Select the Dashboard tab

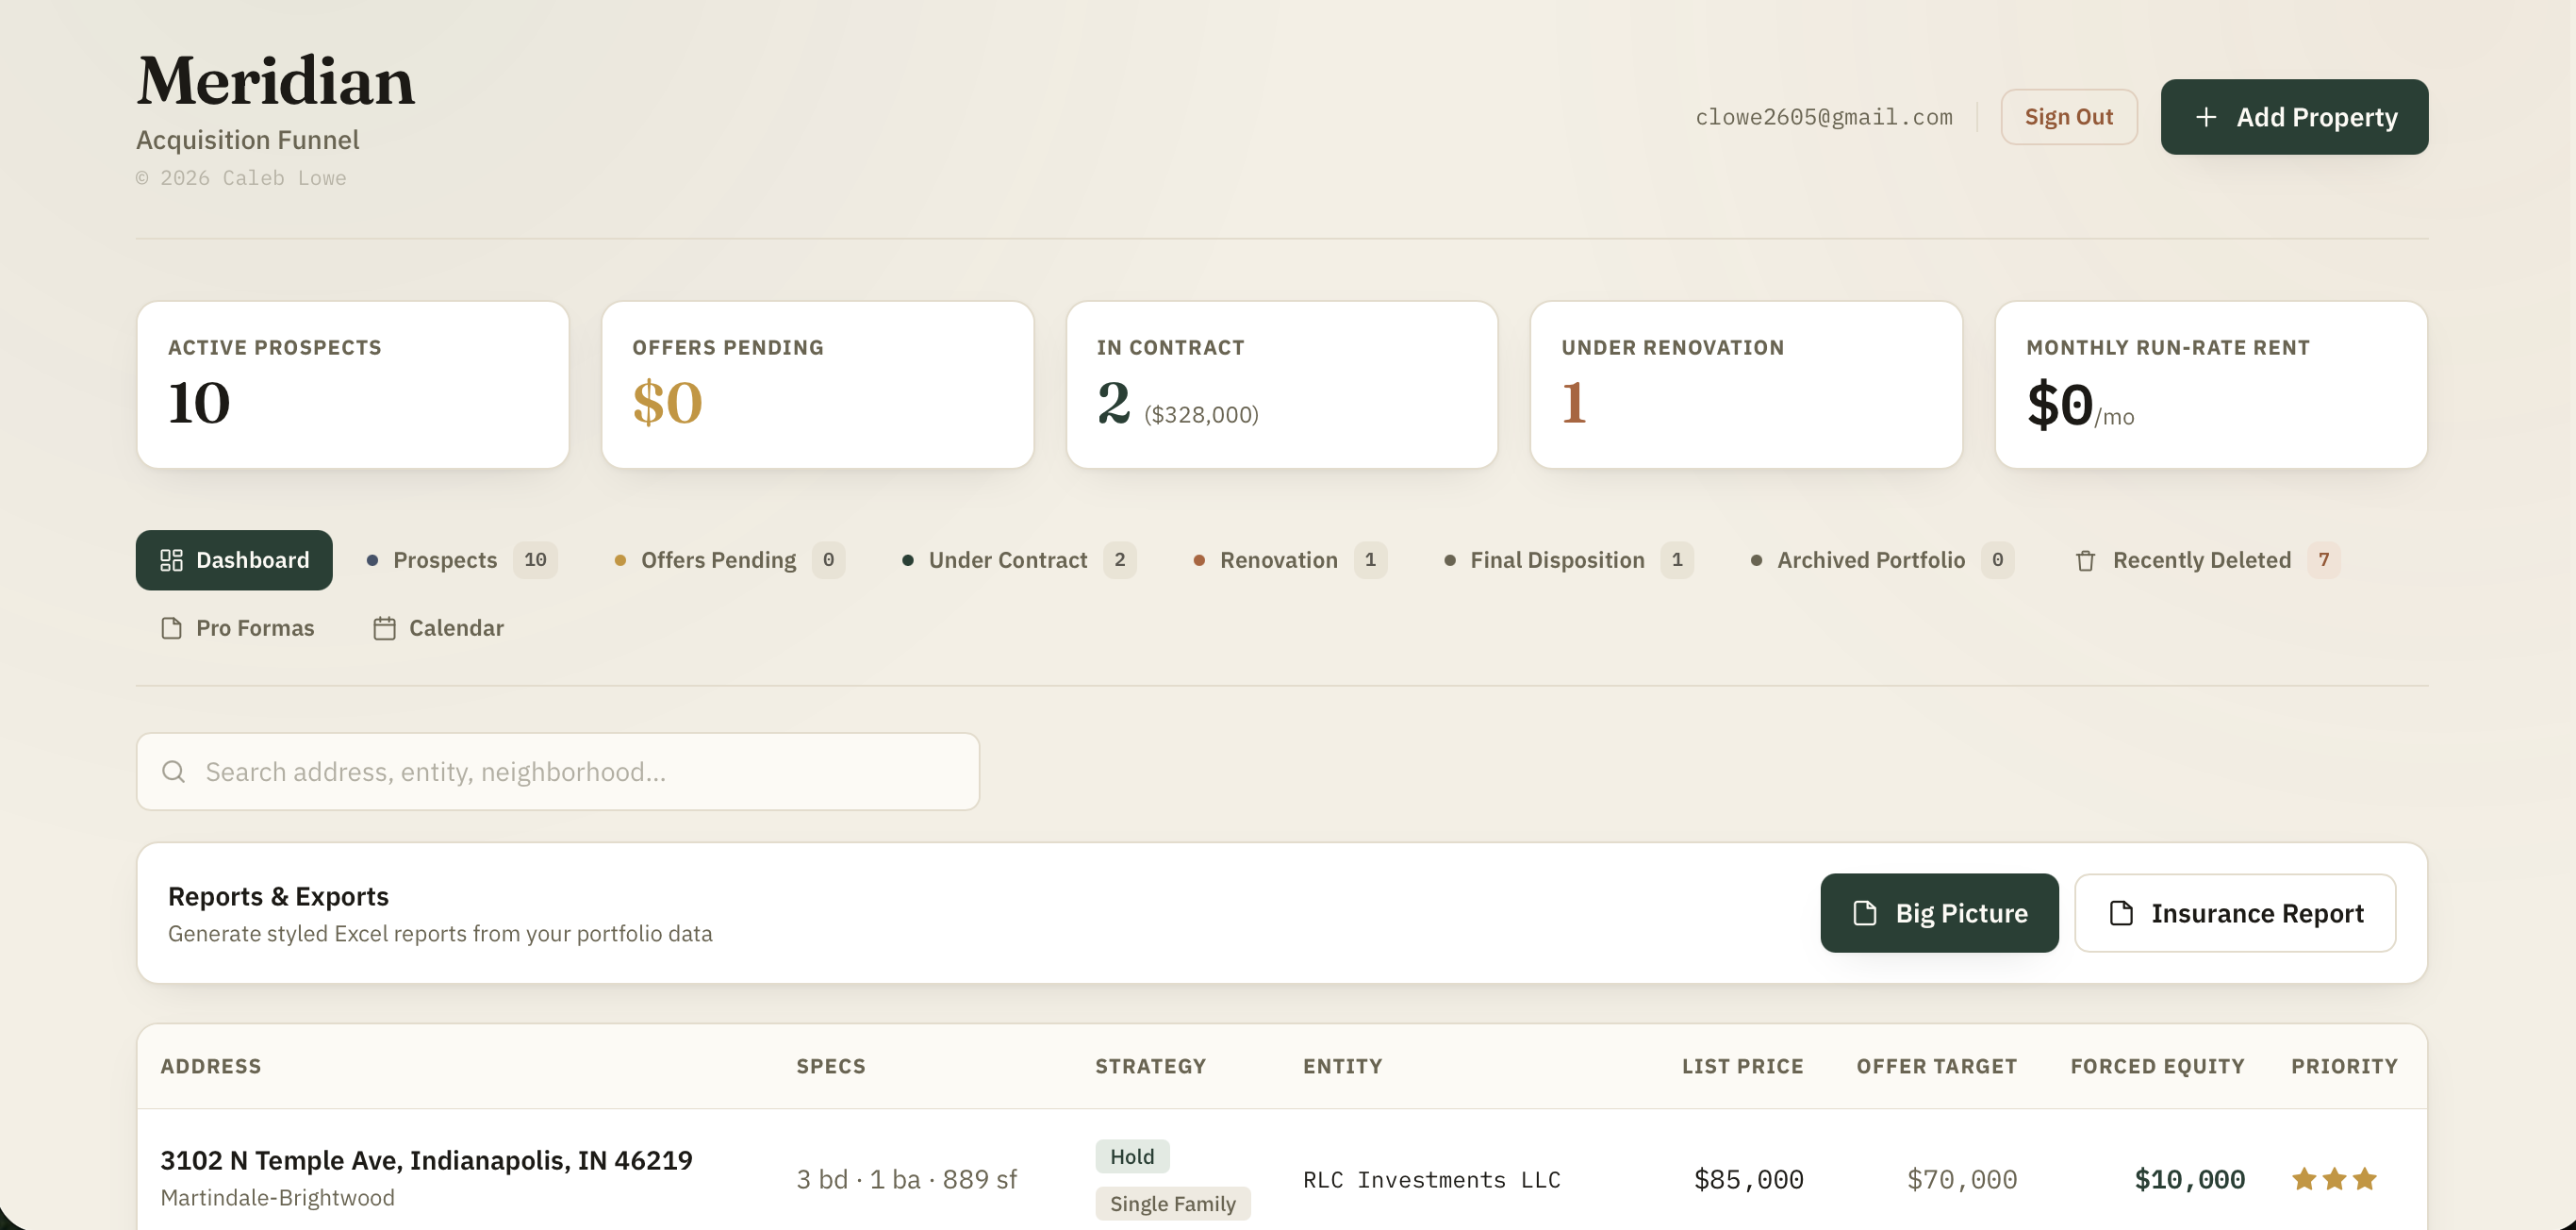[234, 560]
